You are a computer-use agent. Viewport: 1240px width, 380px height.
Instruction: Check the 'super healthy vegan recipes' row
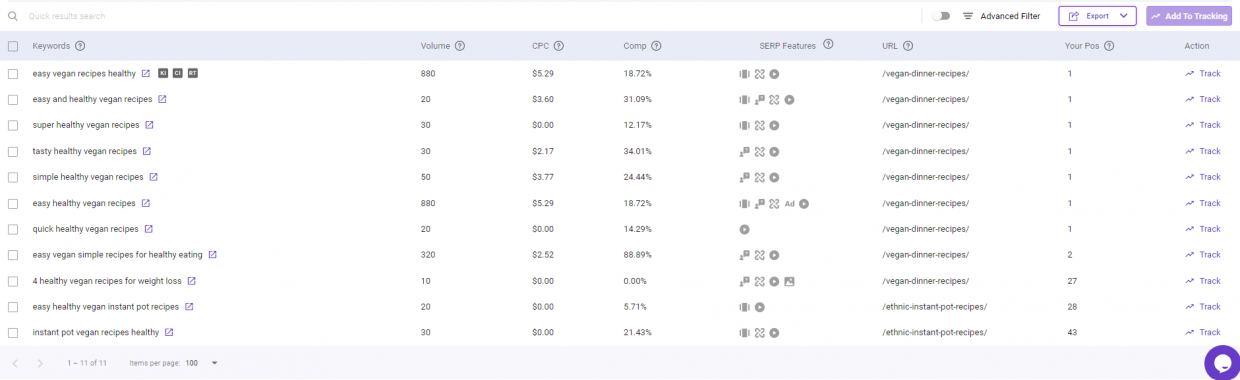(x=13, y=125)
